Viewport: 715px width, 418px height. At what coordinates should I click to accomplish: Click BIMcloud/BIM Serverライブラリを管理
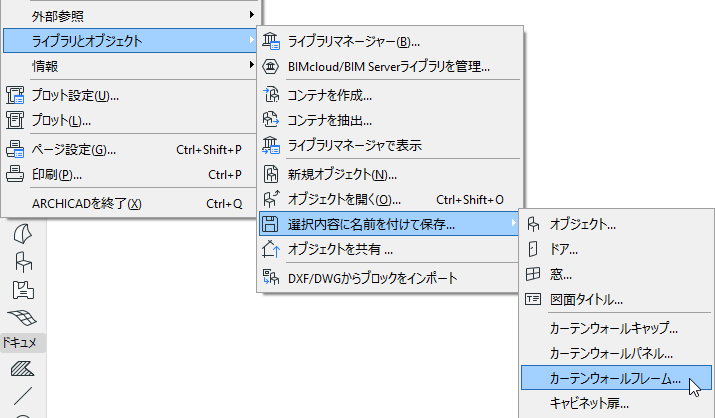tap(388, 67)
